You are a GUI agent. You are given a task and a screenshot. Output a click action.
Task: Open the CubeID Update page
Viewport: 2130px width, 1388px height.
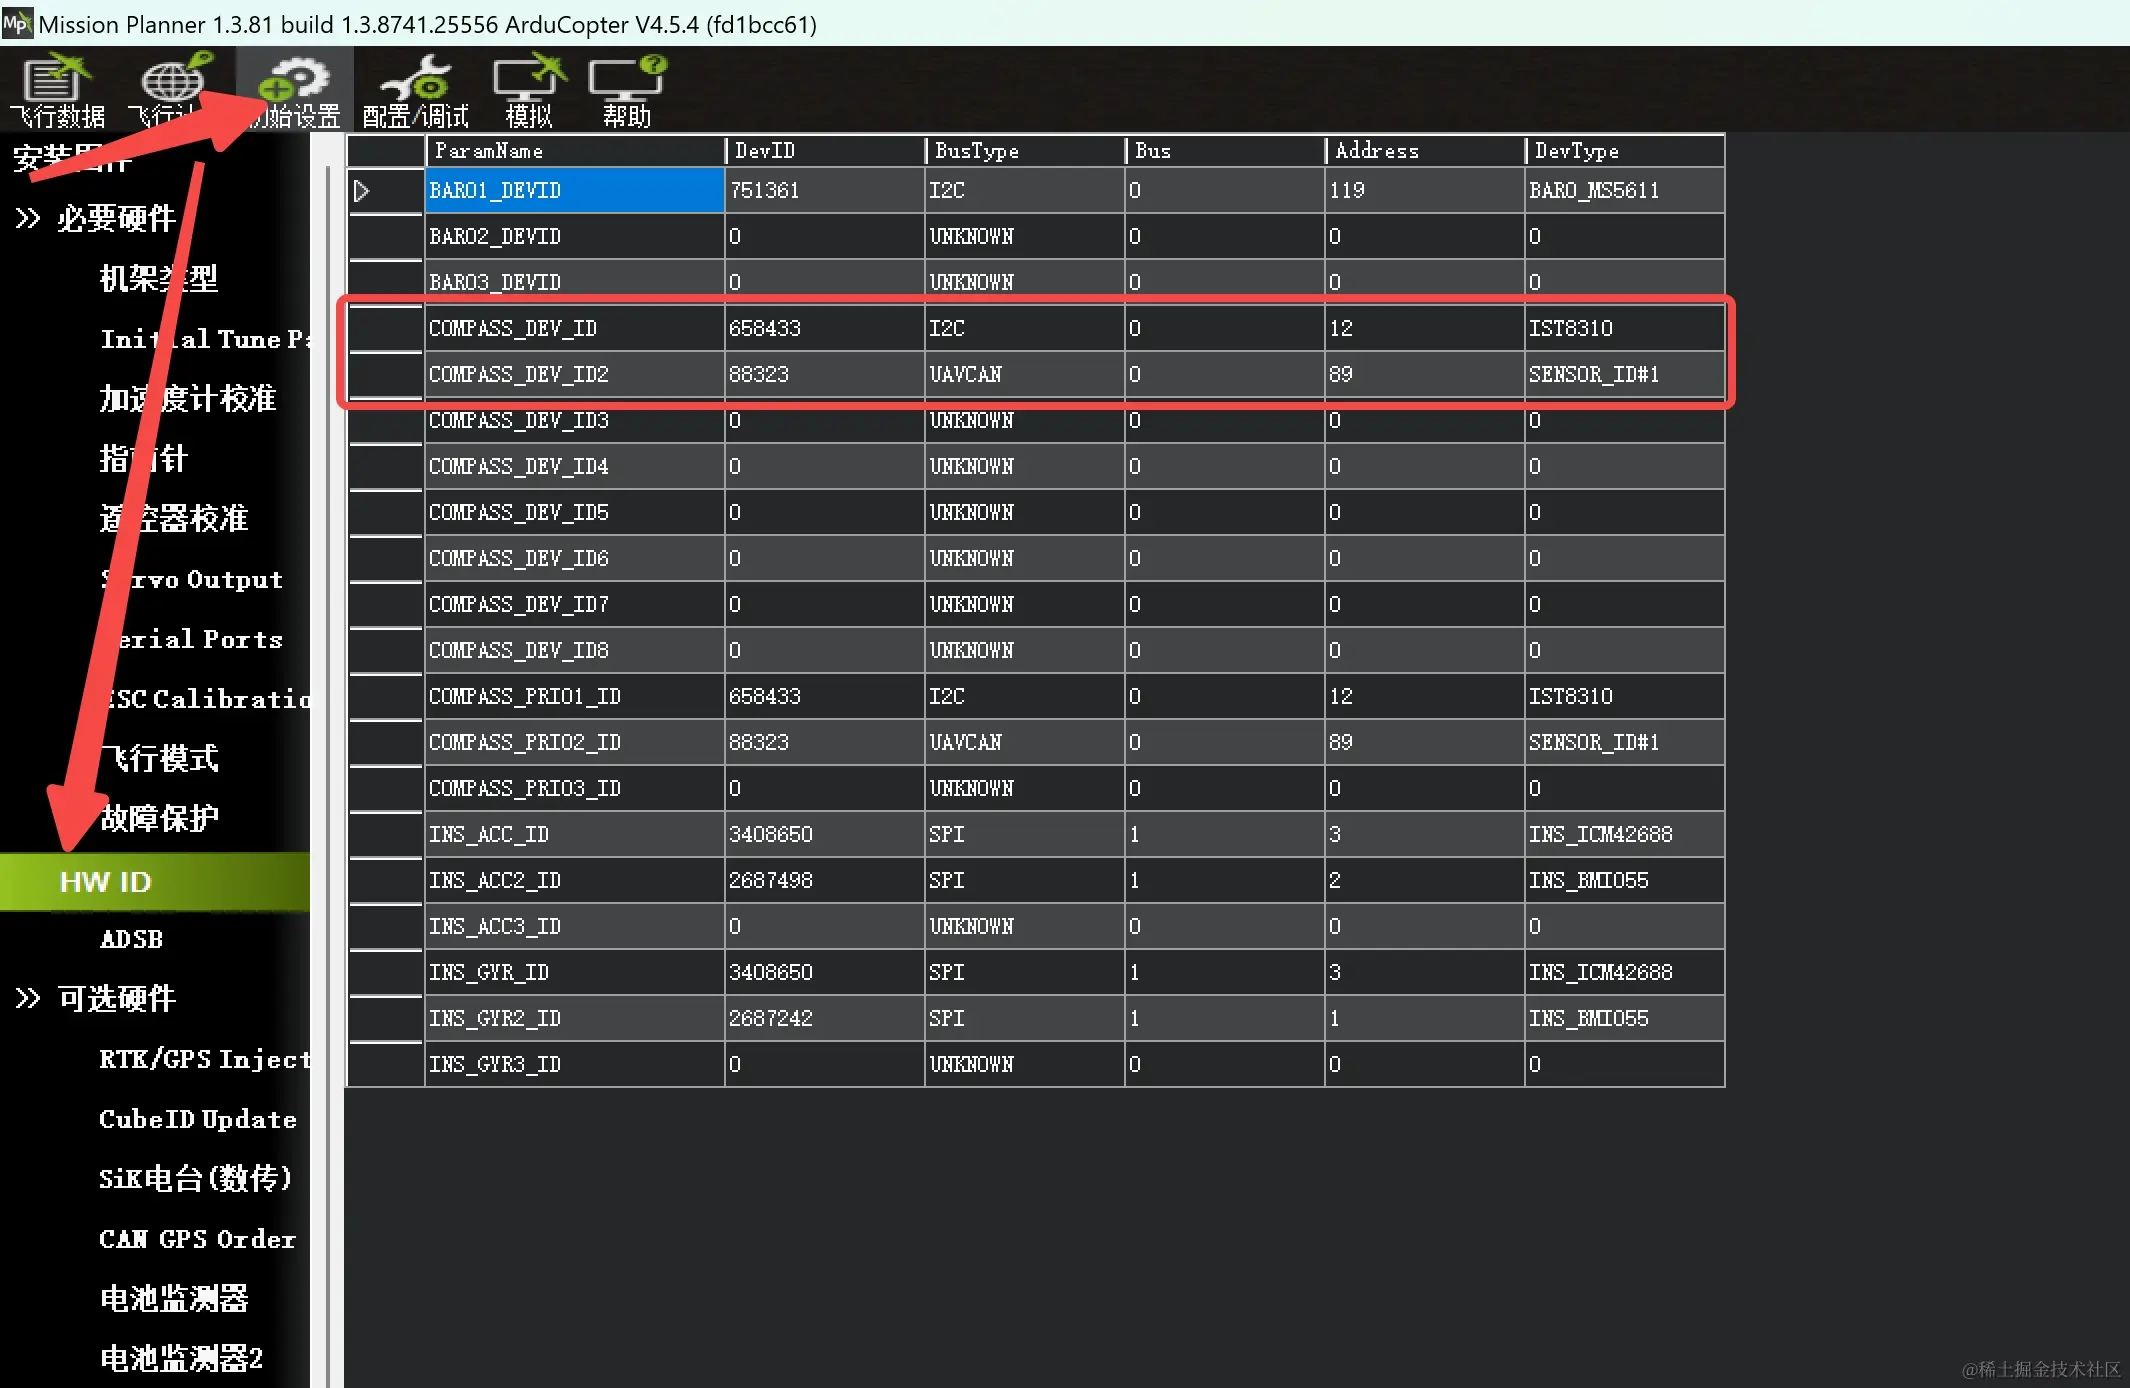[198, 1119]
